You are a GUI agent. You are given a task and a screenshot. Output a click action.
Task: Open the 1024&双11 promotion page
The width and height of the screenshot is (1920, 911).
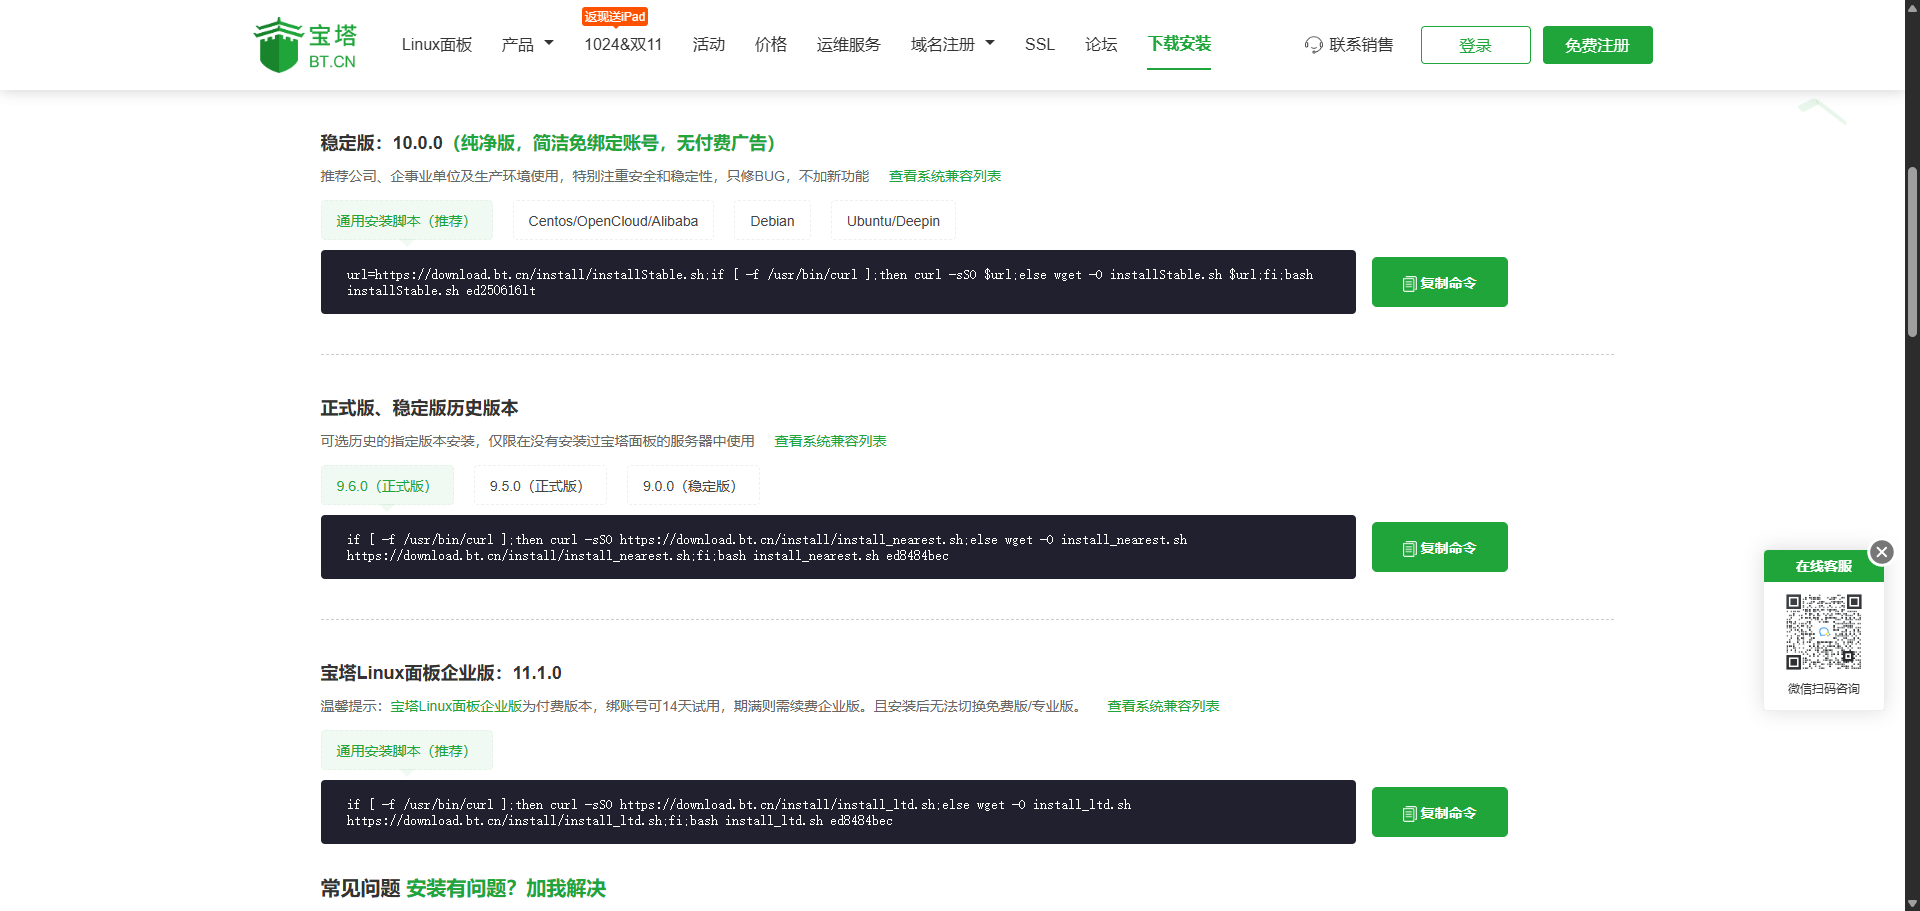pyautogui.click(x=623, y=45)
